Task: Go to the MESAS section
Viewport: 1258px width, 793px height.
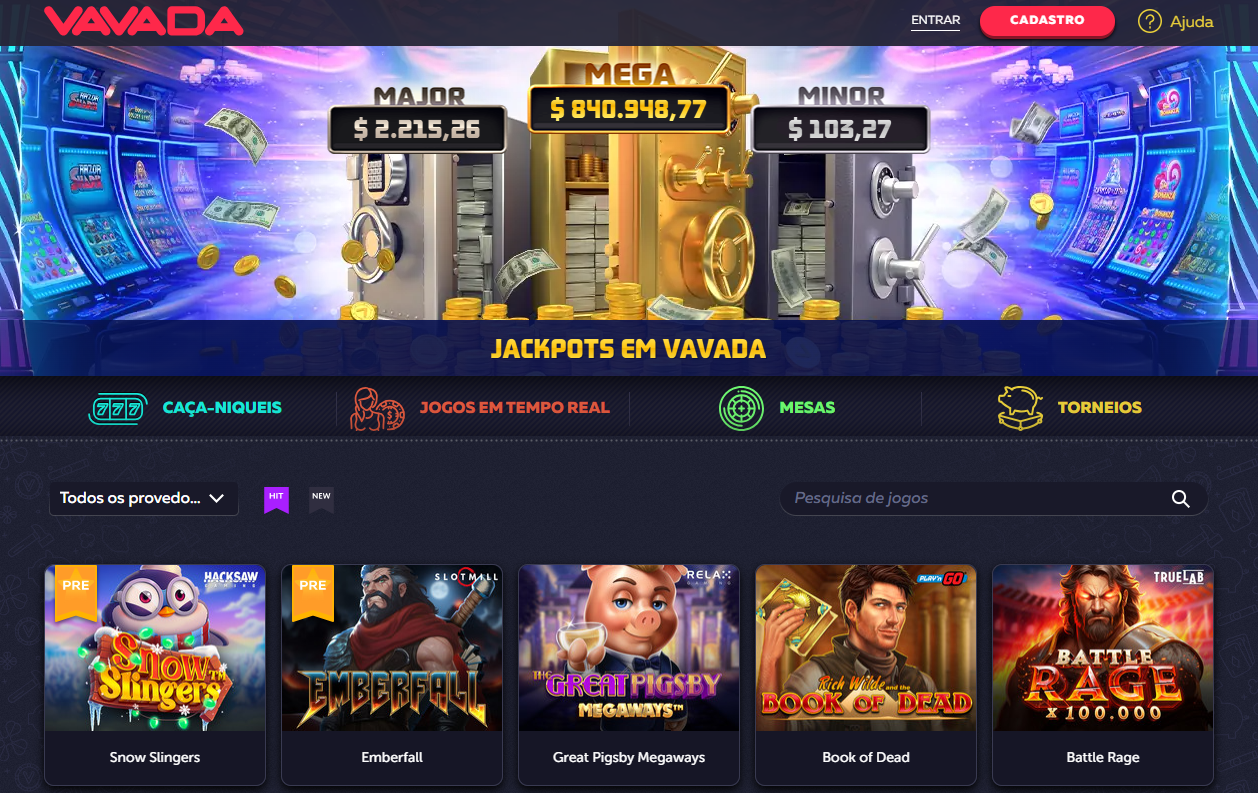Action: point(807,408)
